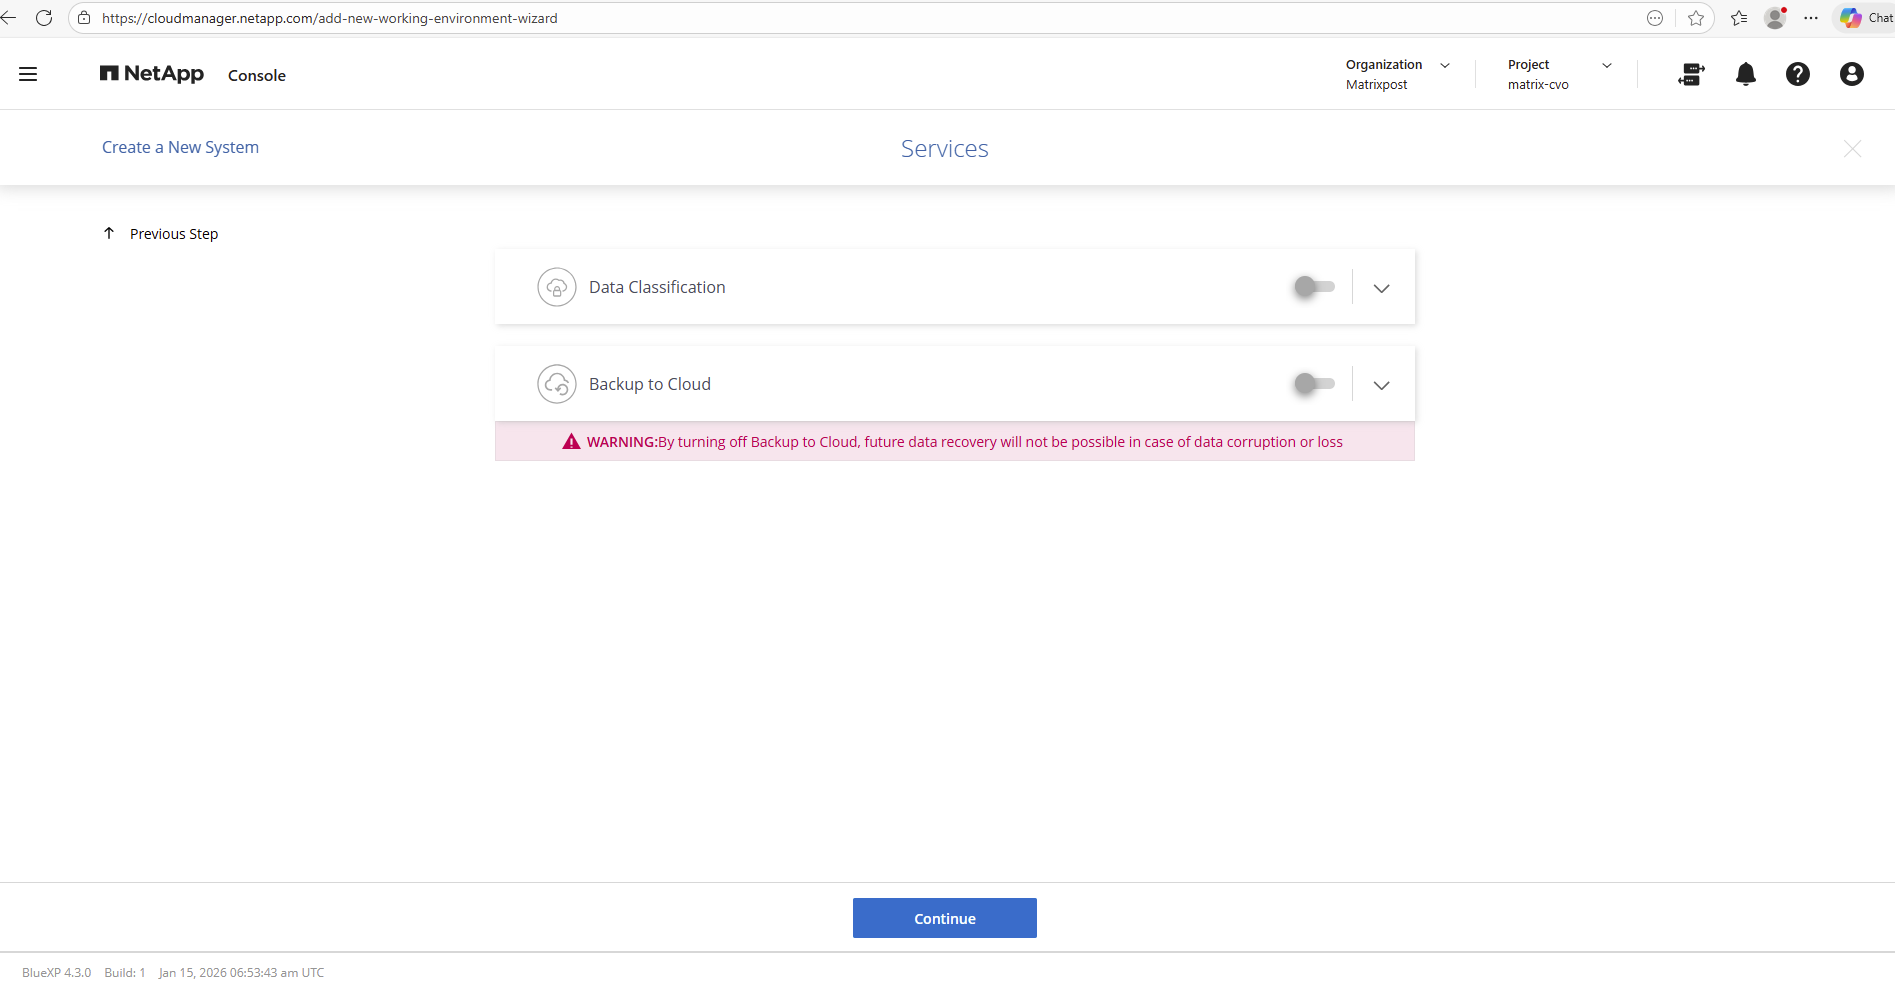The width and height of the screenshot is (1895, 990).
Task: Click the Services heading
Action: [945, 149]
